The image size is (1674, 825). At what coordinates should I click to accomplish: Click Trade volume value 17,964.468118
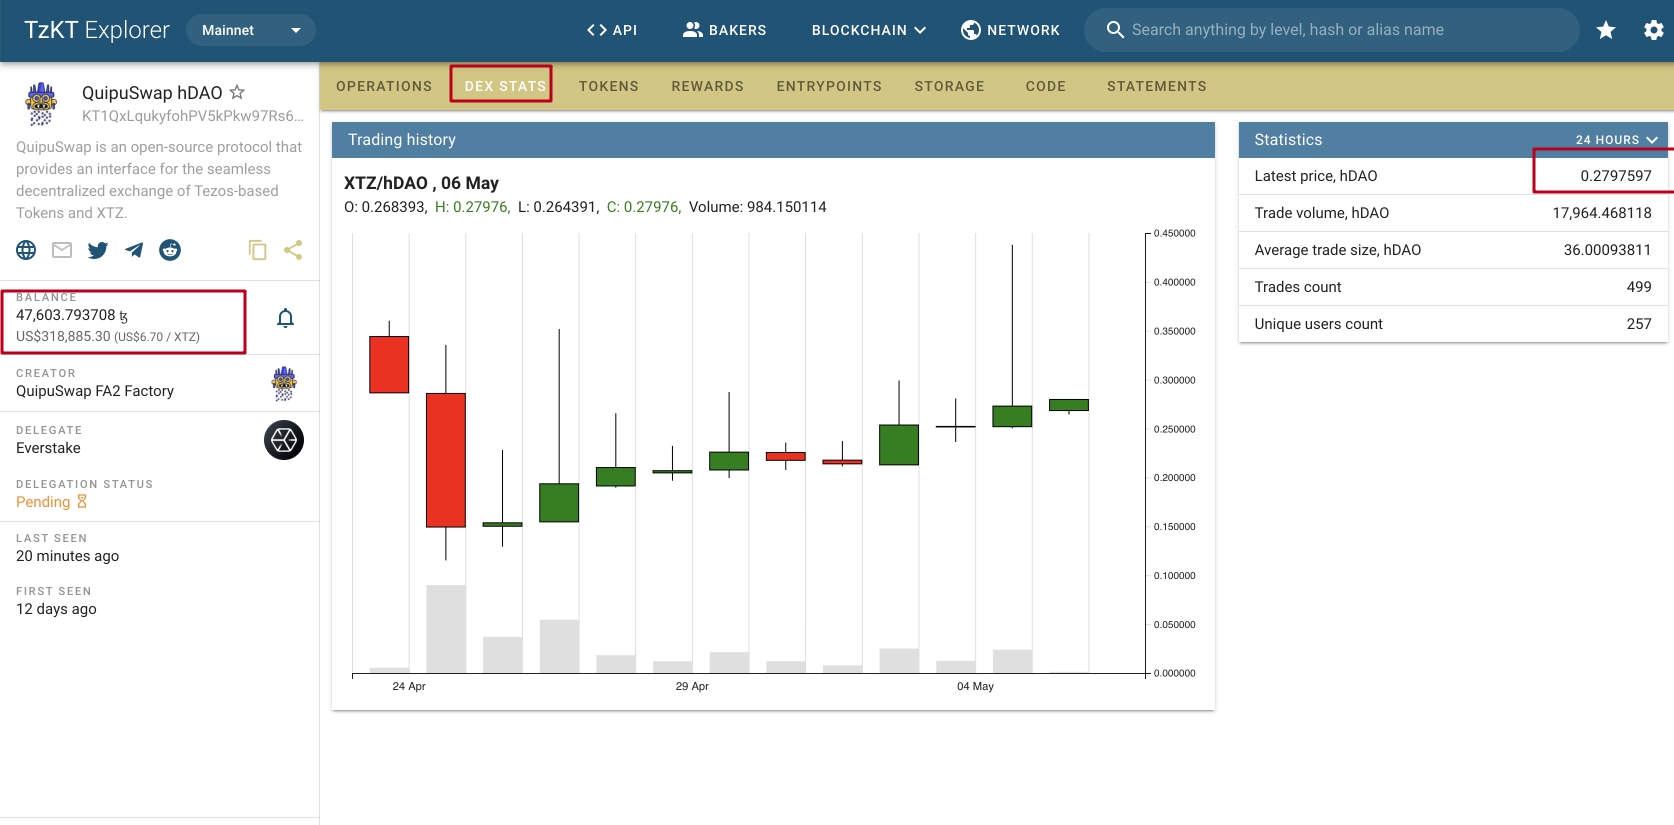click(x=1601, y=213)
